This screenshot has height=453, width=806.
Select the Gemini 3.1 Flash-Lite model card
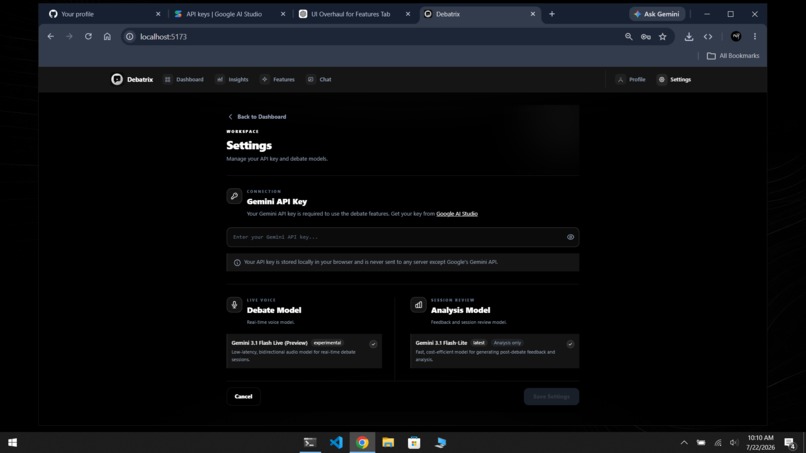(x=494, y=351)
